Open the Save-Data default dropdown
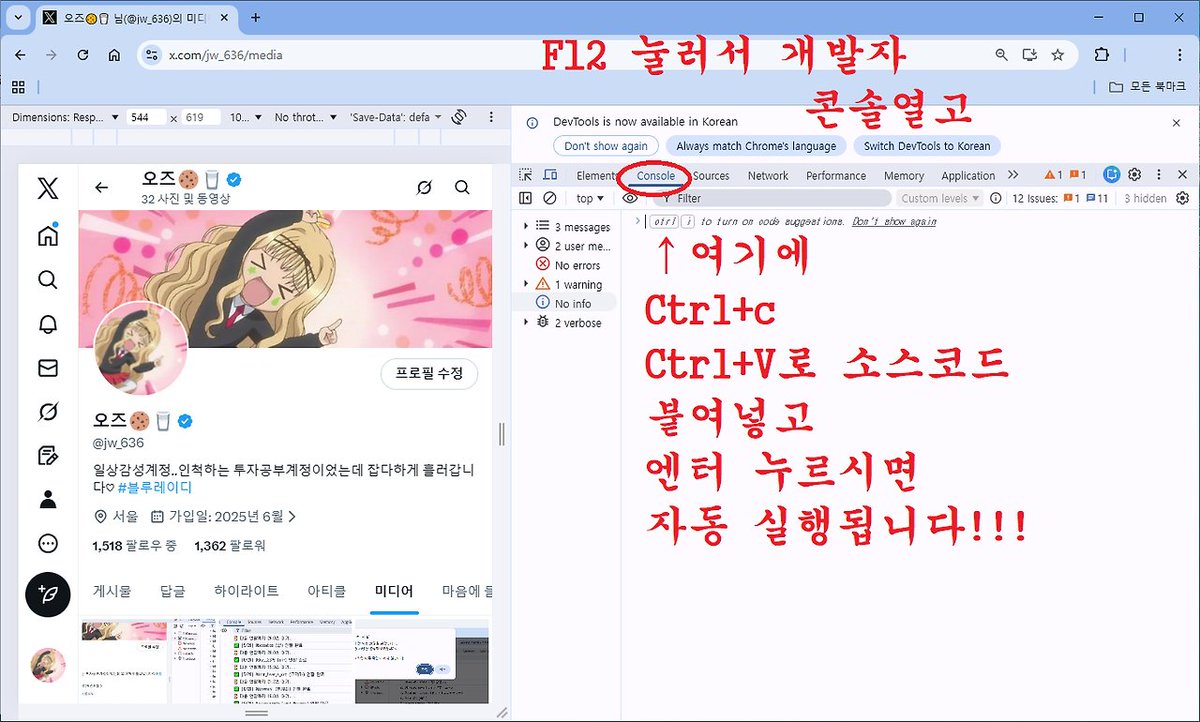The height and width of the screenshot is (722, 1200). 396,117
